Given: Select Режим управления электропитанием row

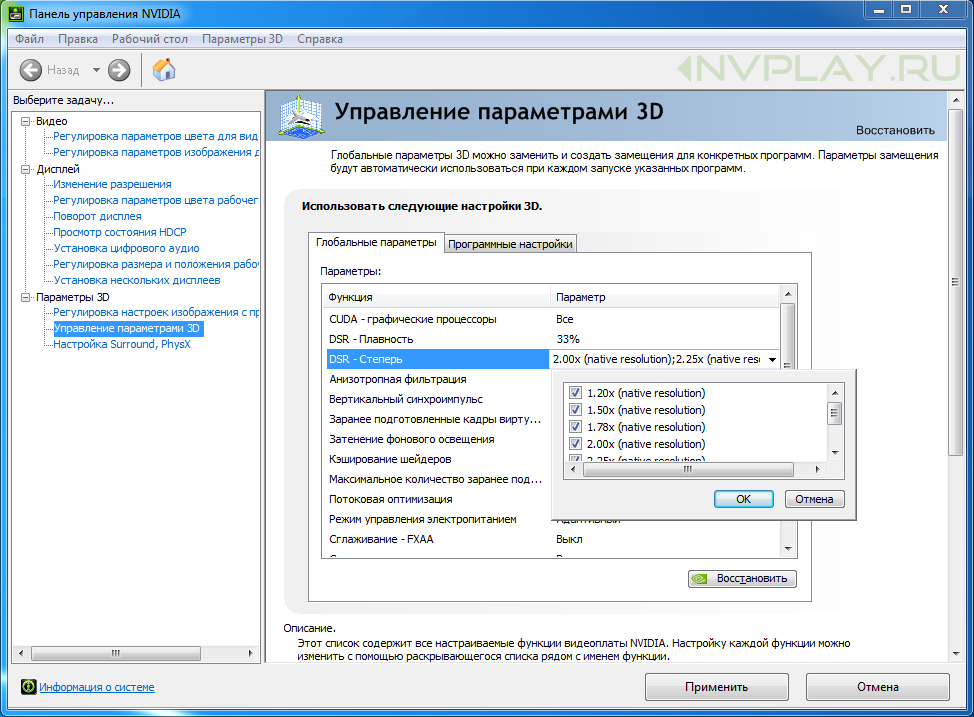Looking at the screenshot, I should [438, 519].
